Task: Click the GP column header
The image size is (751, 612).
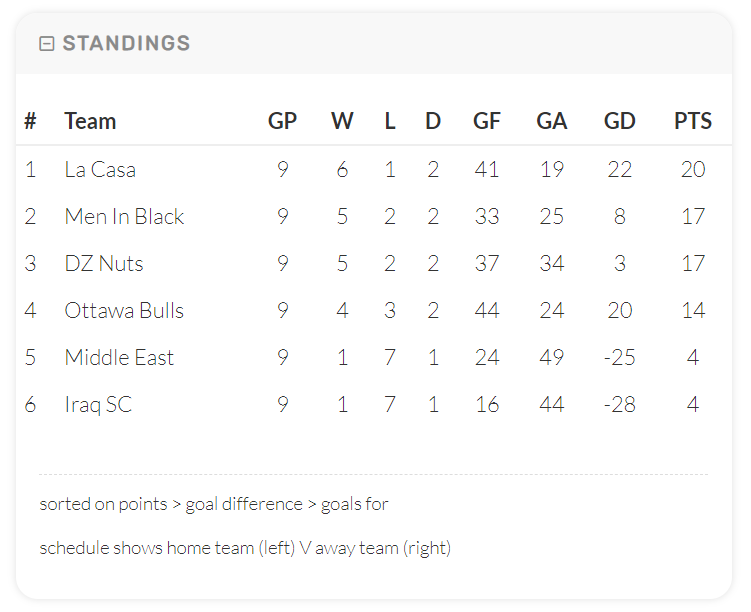Action: click(x=283, y=122)
